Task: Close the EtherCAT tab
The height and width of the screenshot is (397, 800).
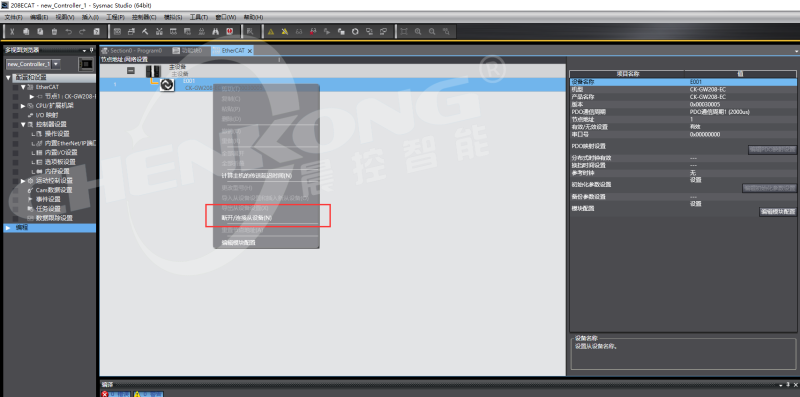Action: (x=250, y=51)
